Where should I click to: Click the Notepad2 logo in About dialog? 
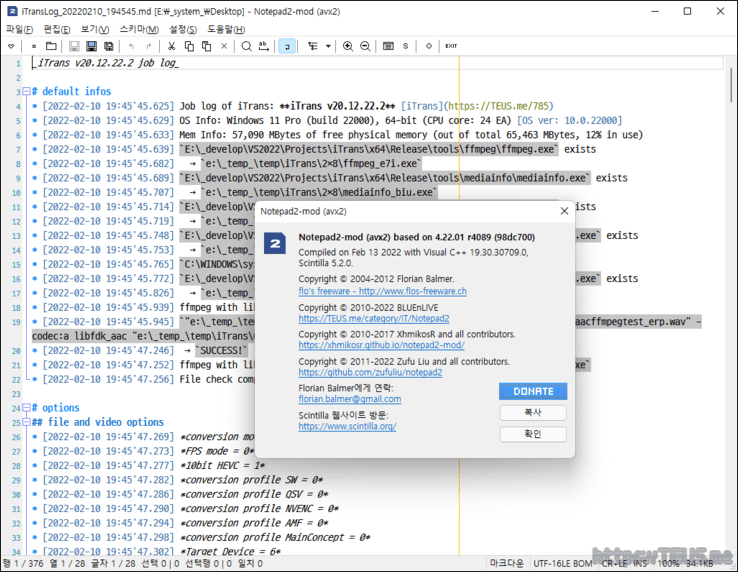[275, 243]
